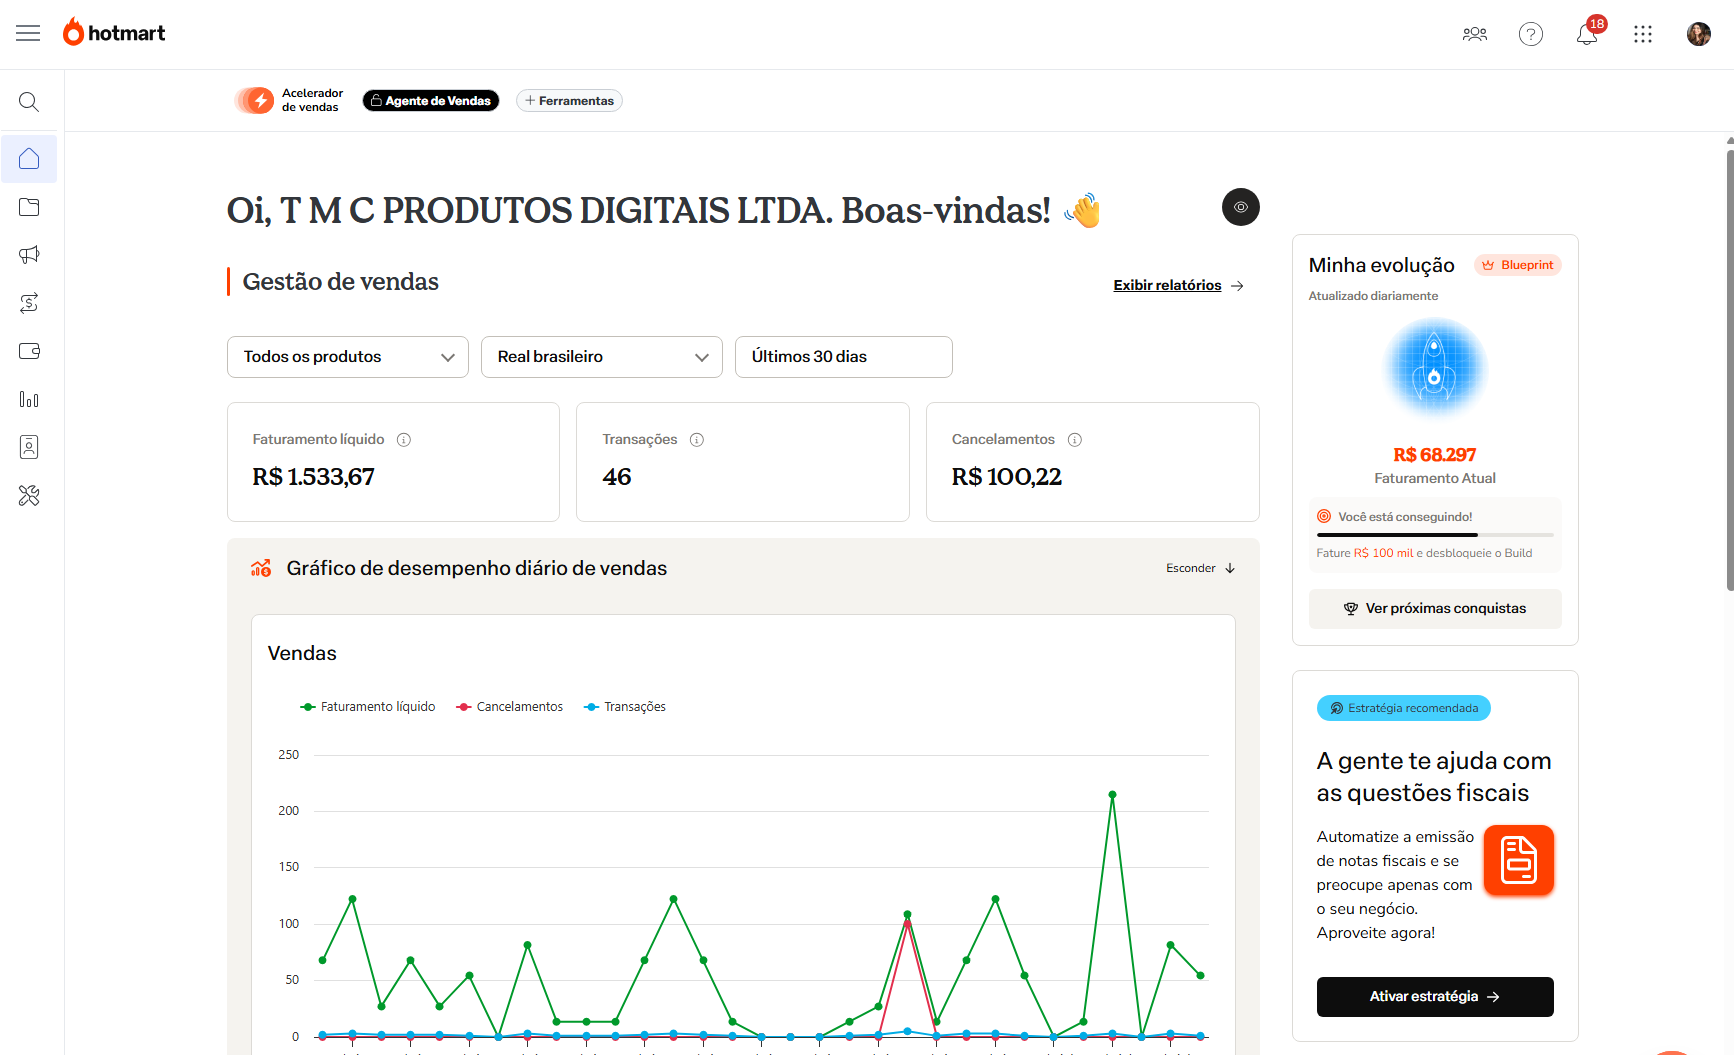Open the Ferramentas button
1734x1055 pixels.
pos(569,101)
